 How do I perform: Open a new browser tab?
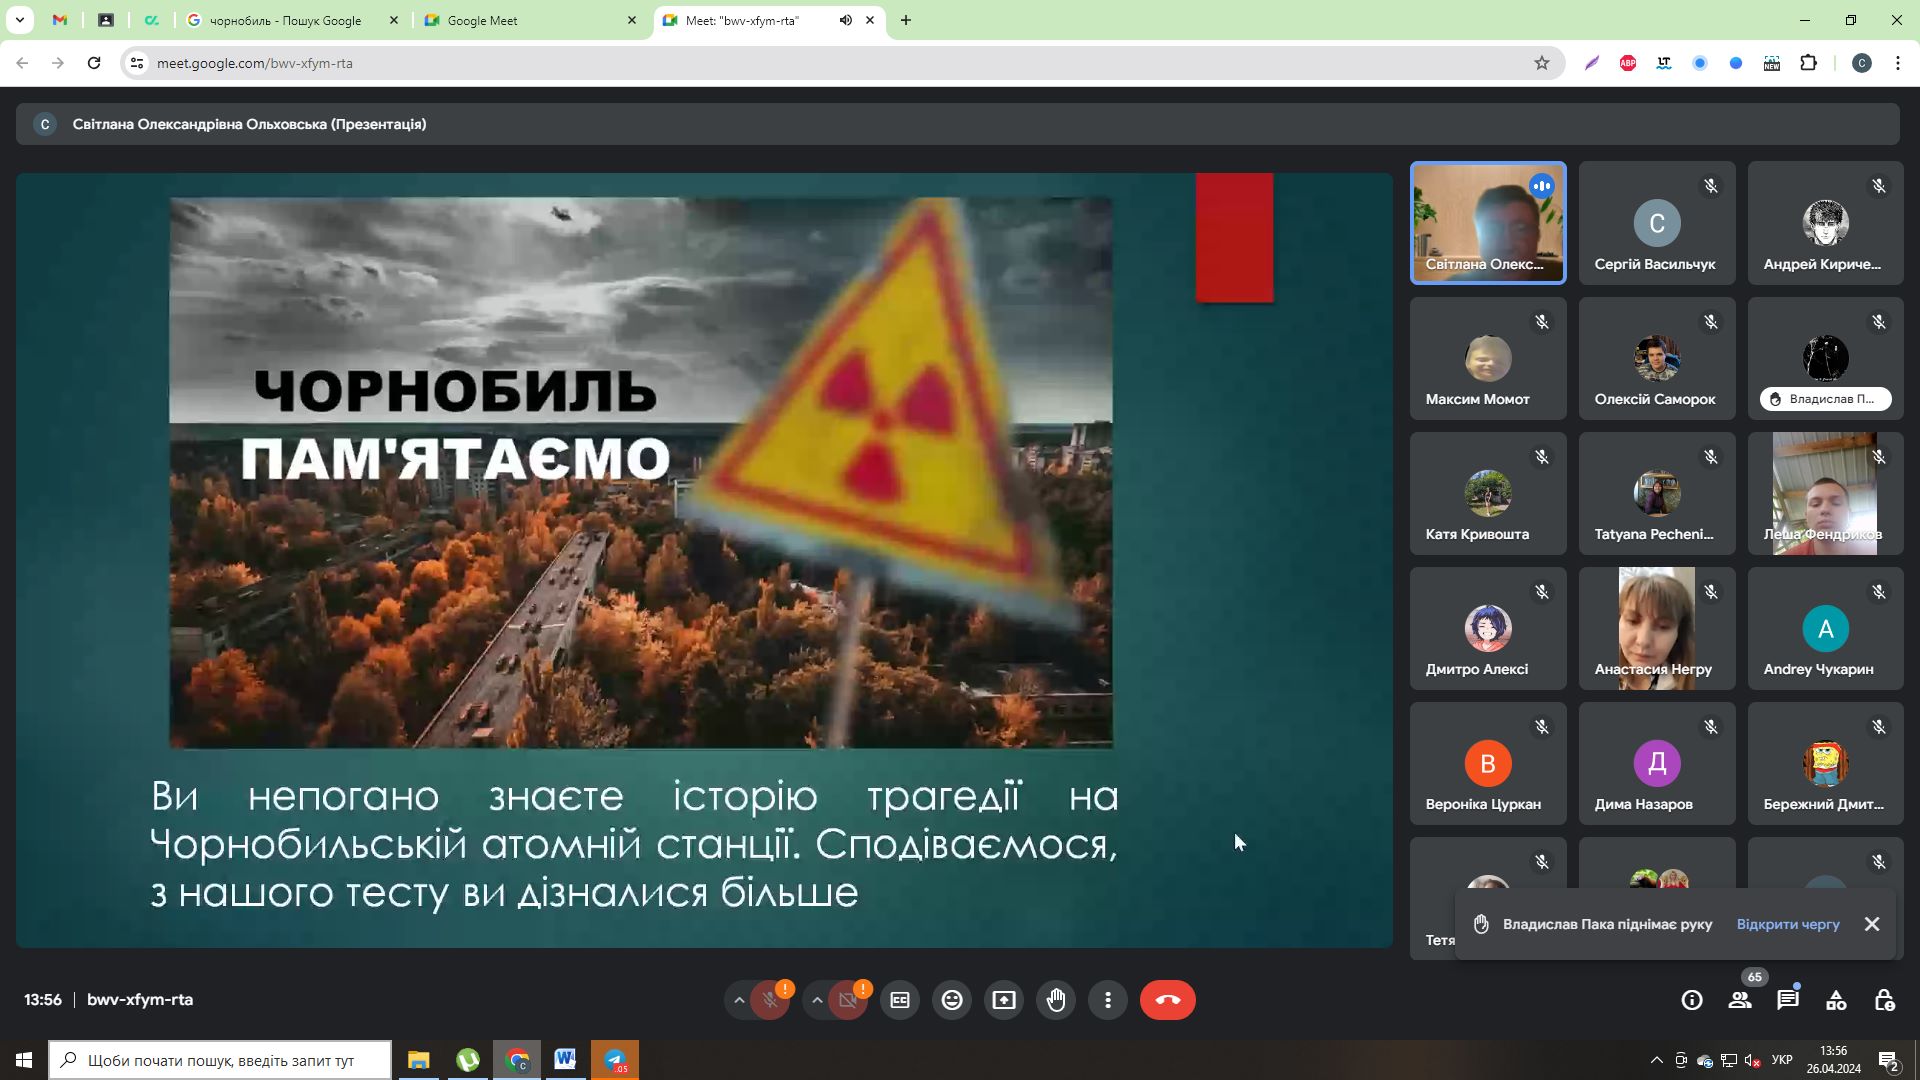coord(906,20)
